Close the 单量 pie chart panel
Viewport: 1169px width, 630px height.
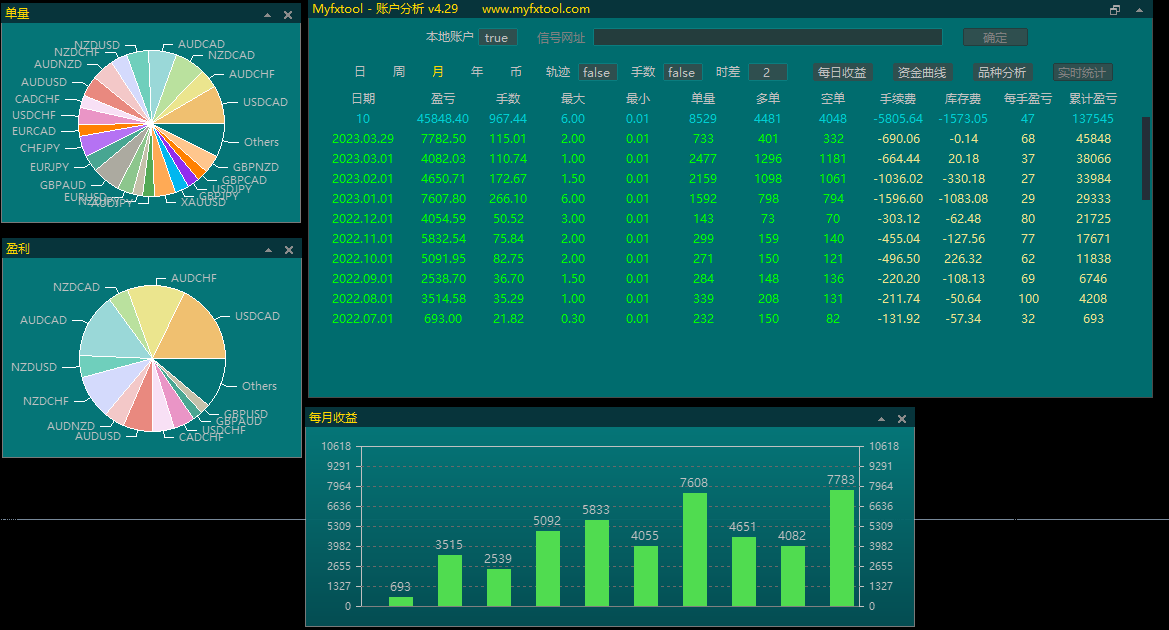(288, 15)
